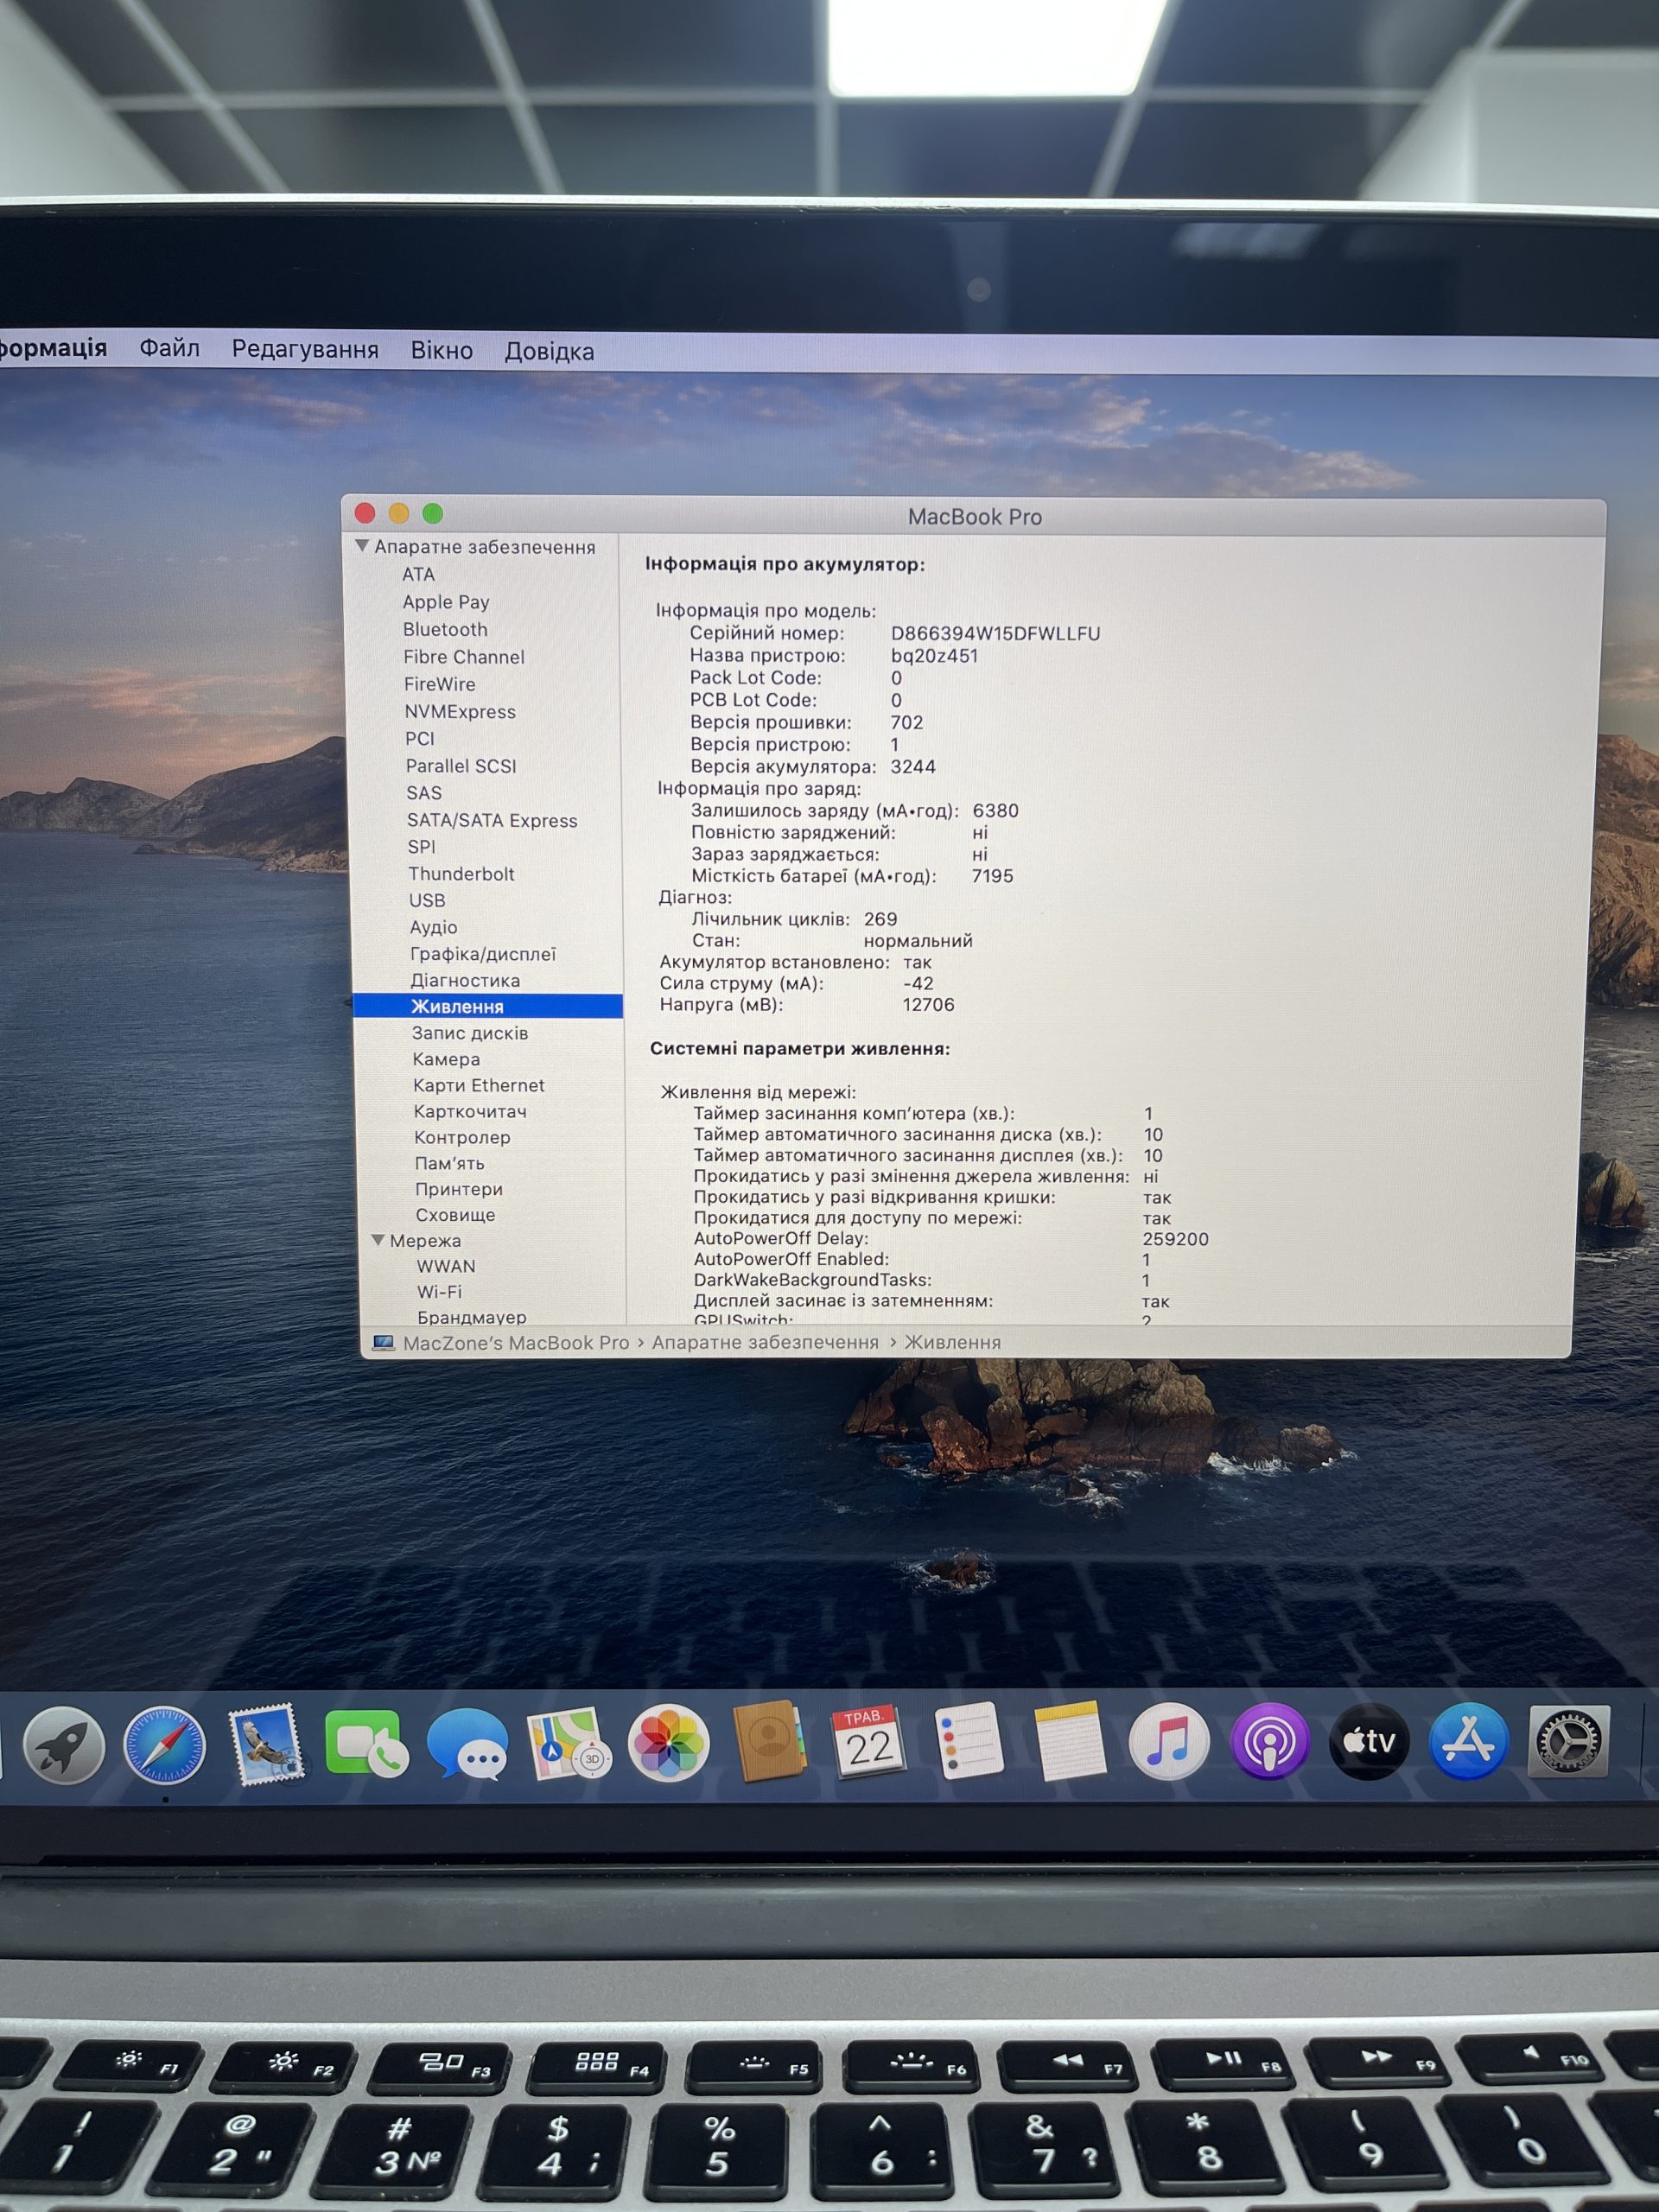Click Апаратне забезпечення in the path bar

765,1343
